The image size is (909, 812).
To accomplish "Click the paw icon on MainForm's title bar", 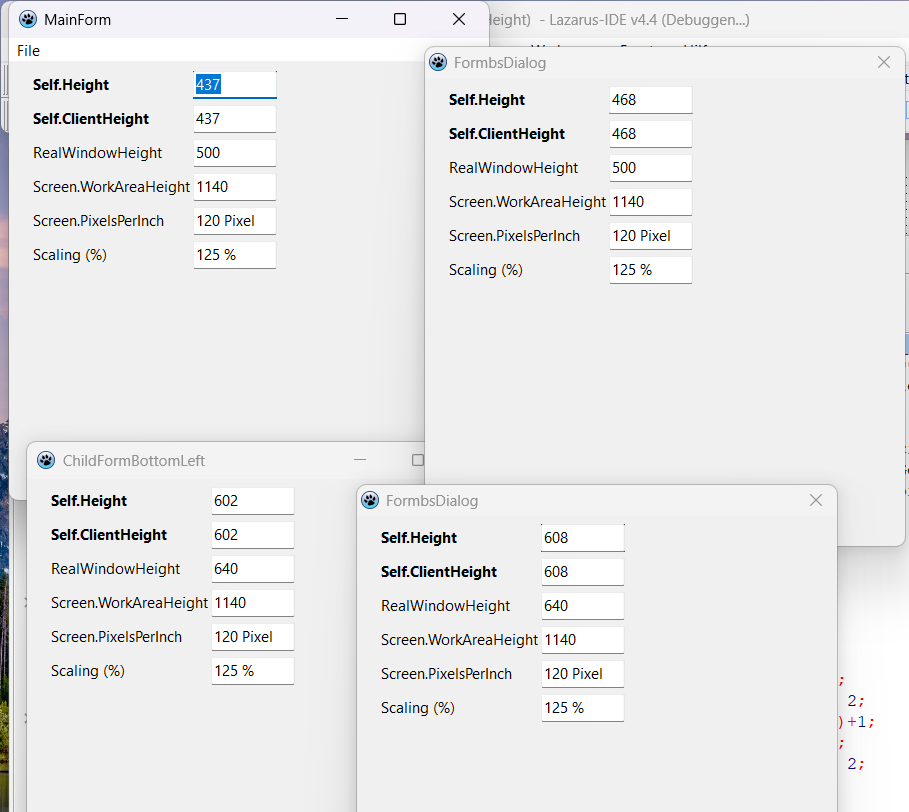I will click(25, 19).
